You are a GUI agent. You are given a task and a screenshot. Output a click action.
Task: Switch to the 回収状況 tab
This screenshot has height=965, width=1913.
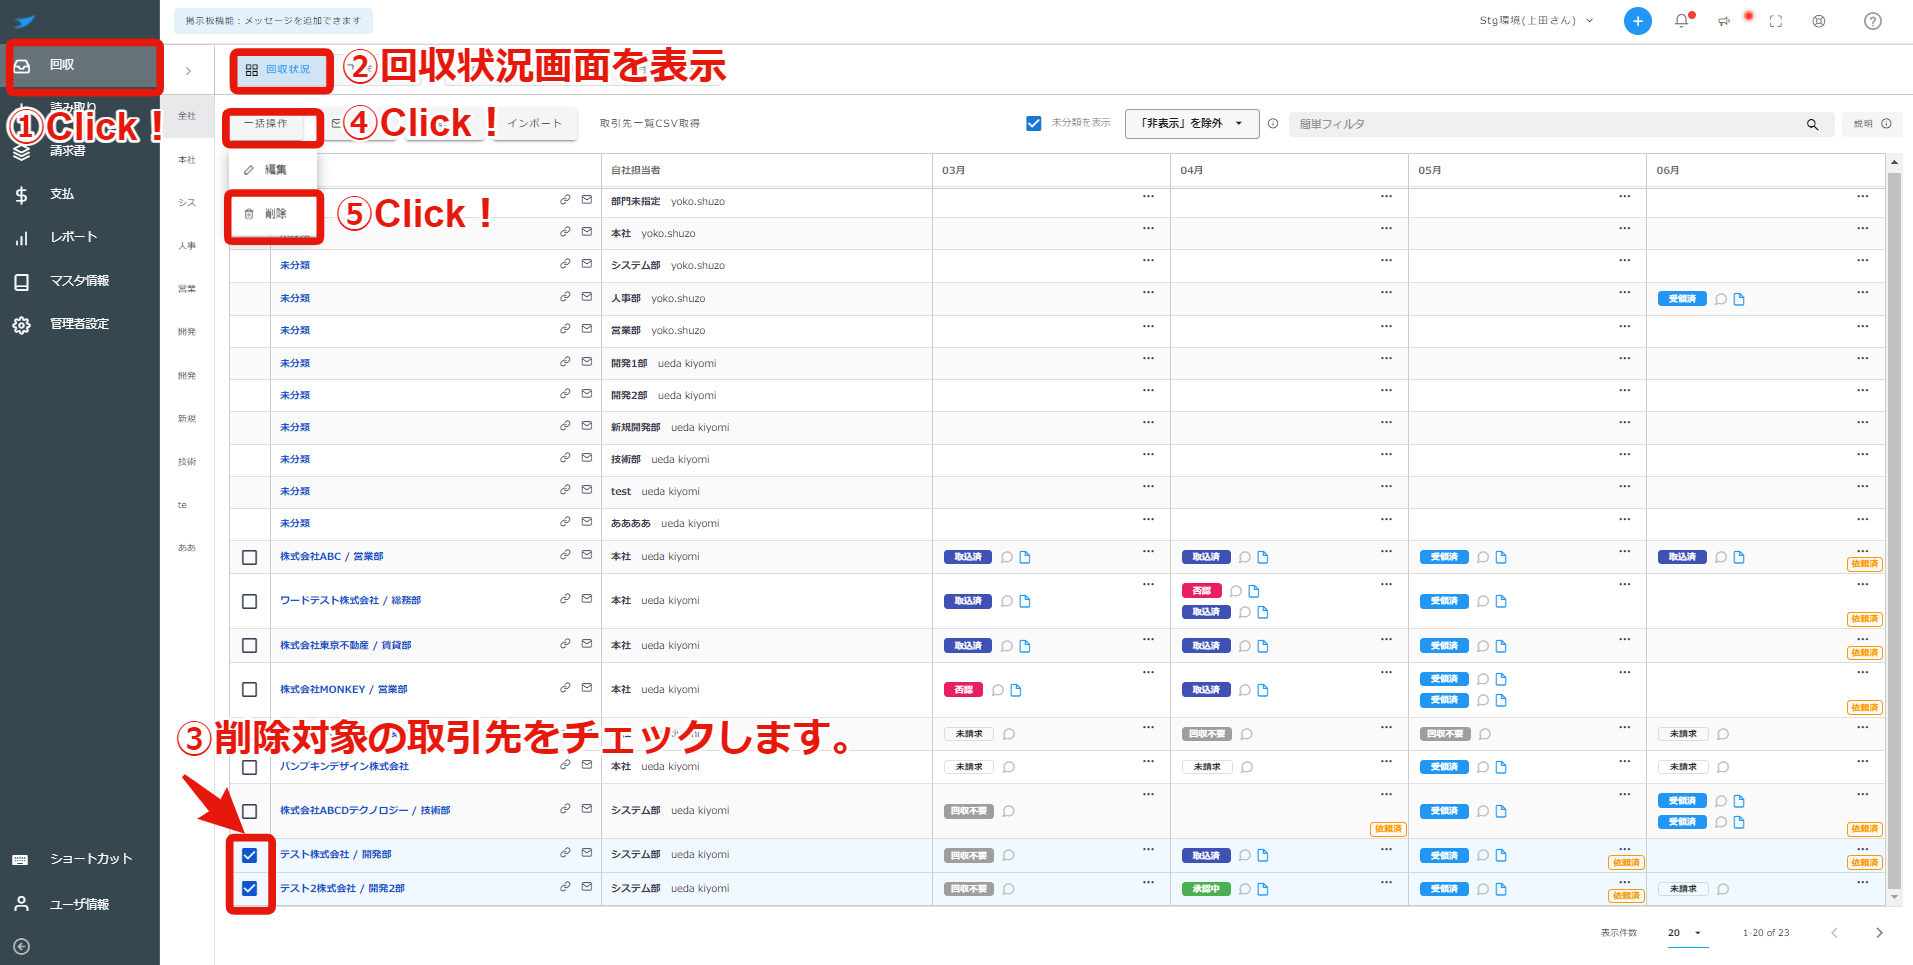point(278,70)
